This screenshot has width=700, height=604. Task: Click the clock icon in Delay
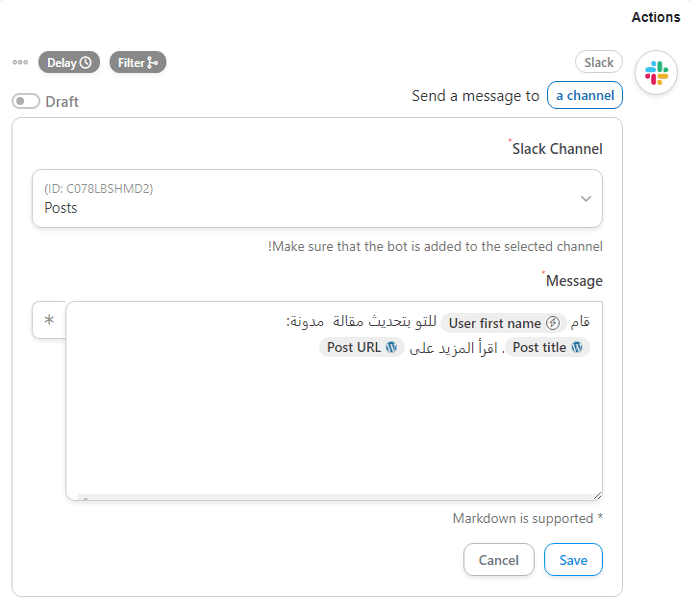(x=86, y=63)
